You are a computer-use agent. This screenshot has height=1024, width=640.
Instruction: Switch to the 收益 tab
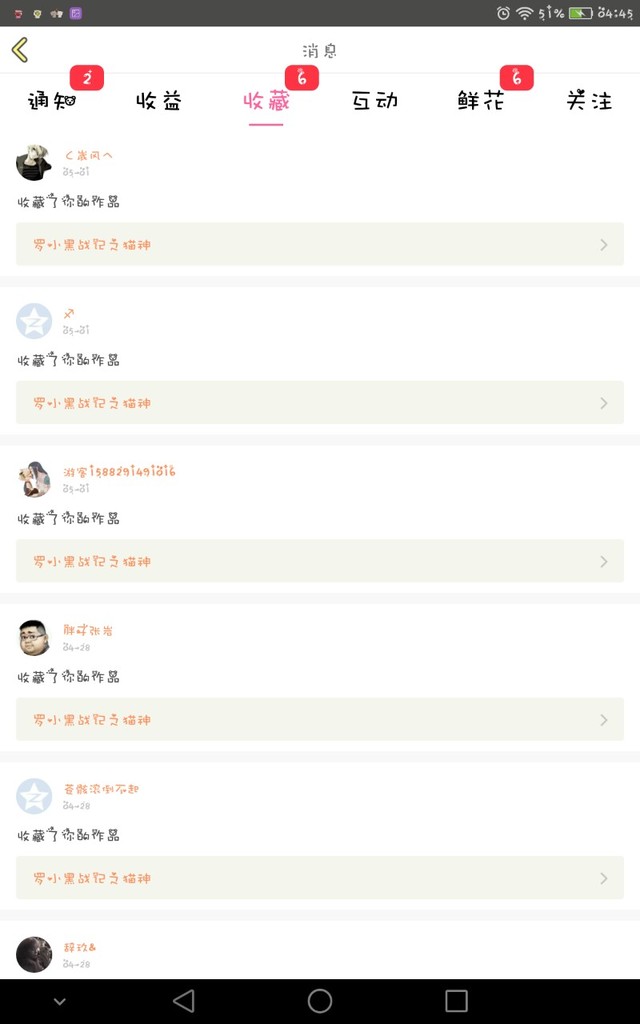click(x=159, y=101)
